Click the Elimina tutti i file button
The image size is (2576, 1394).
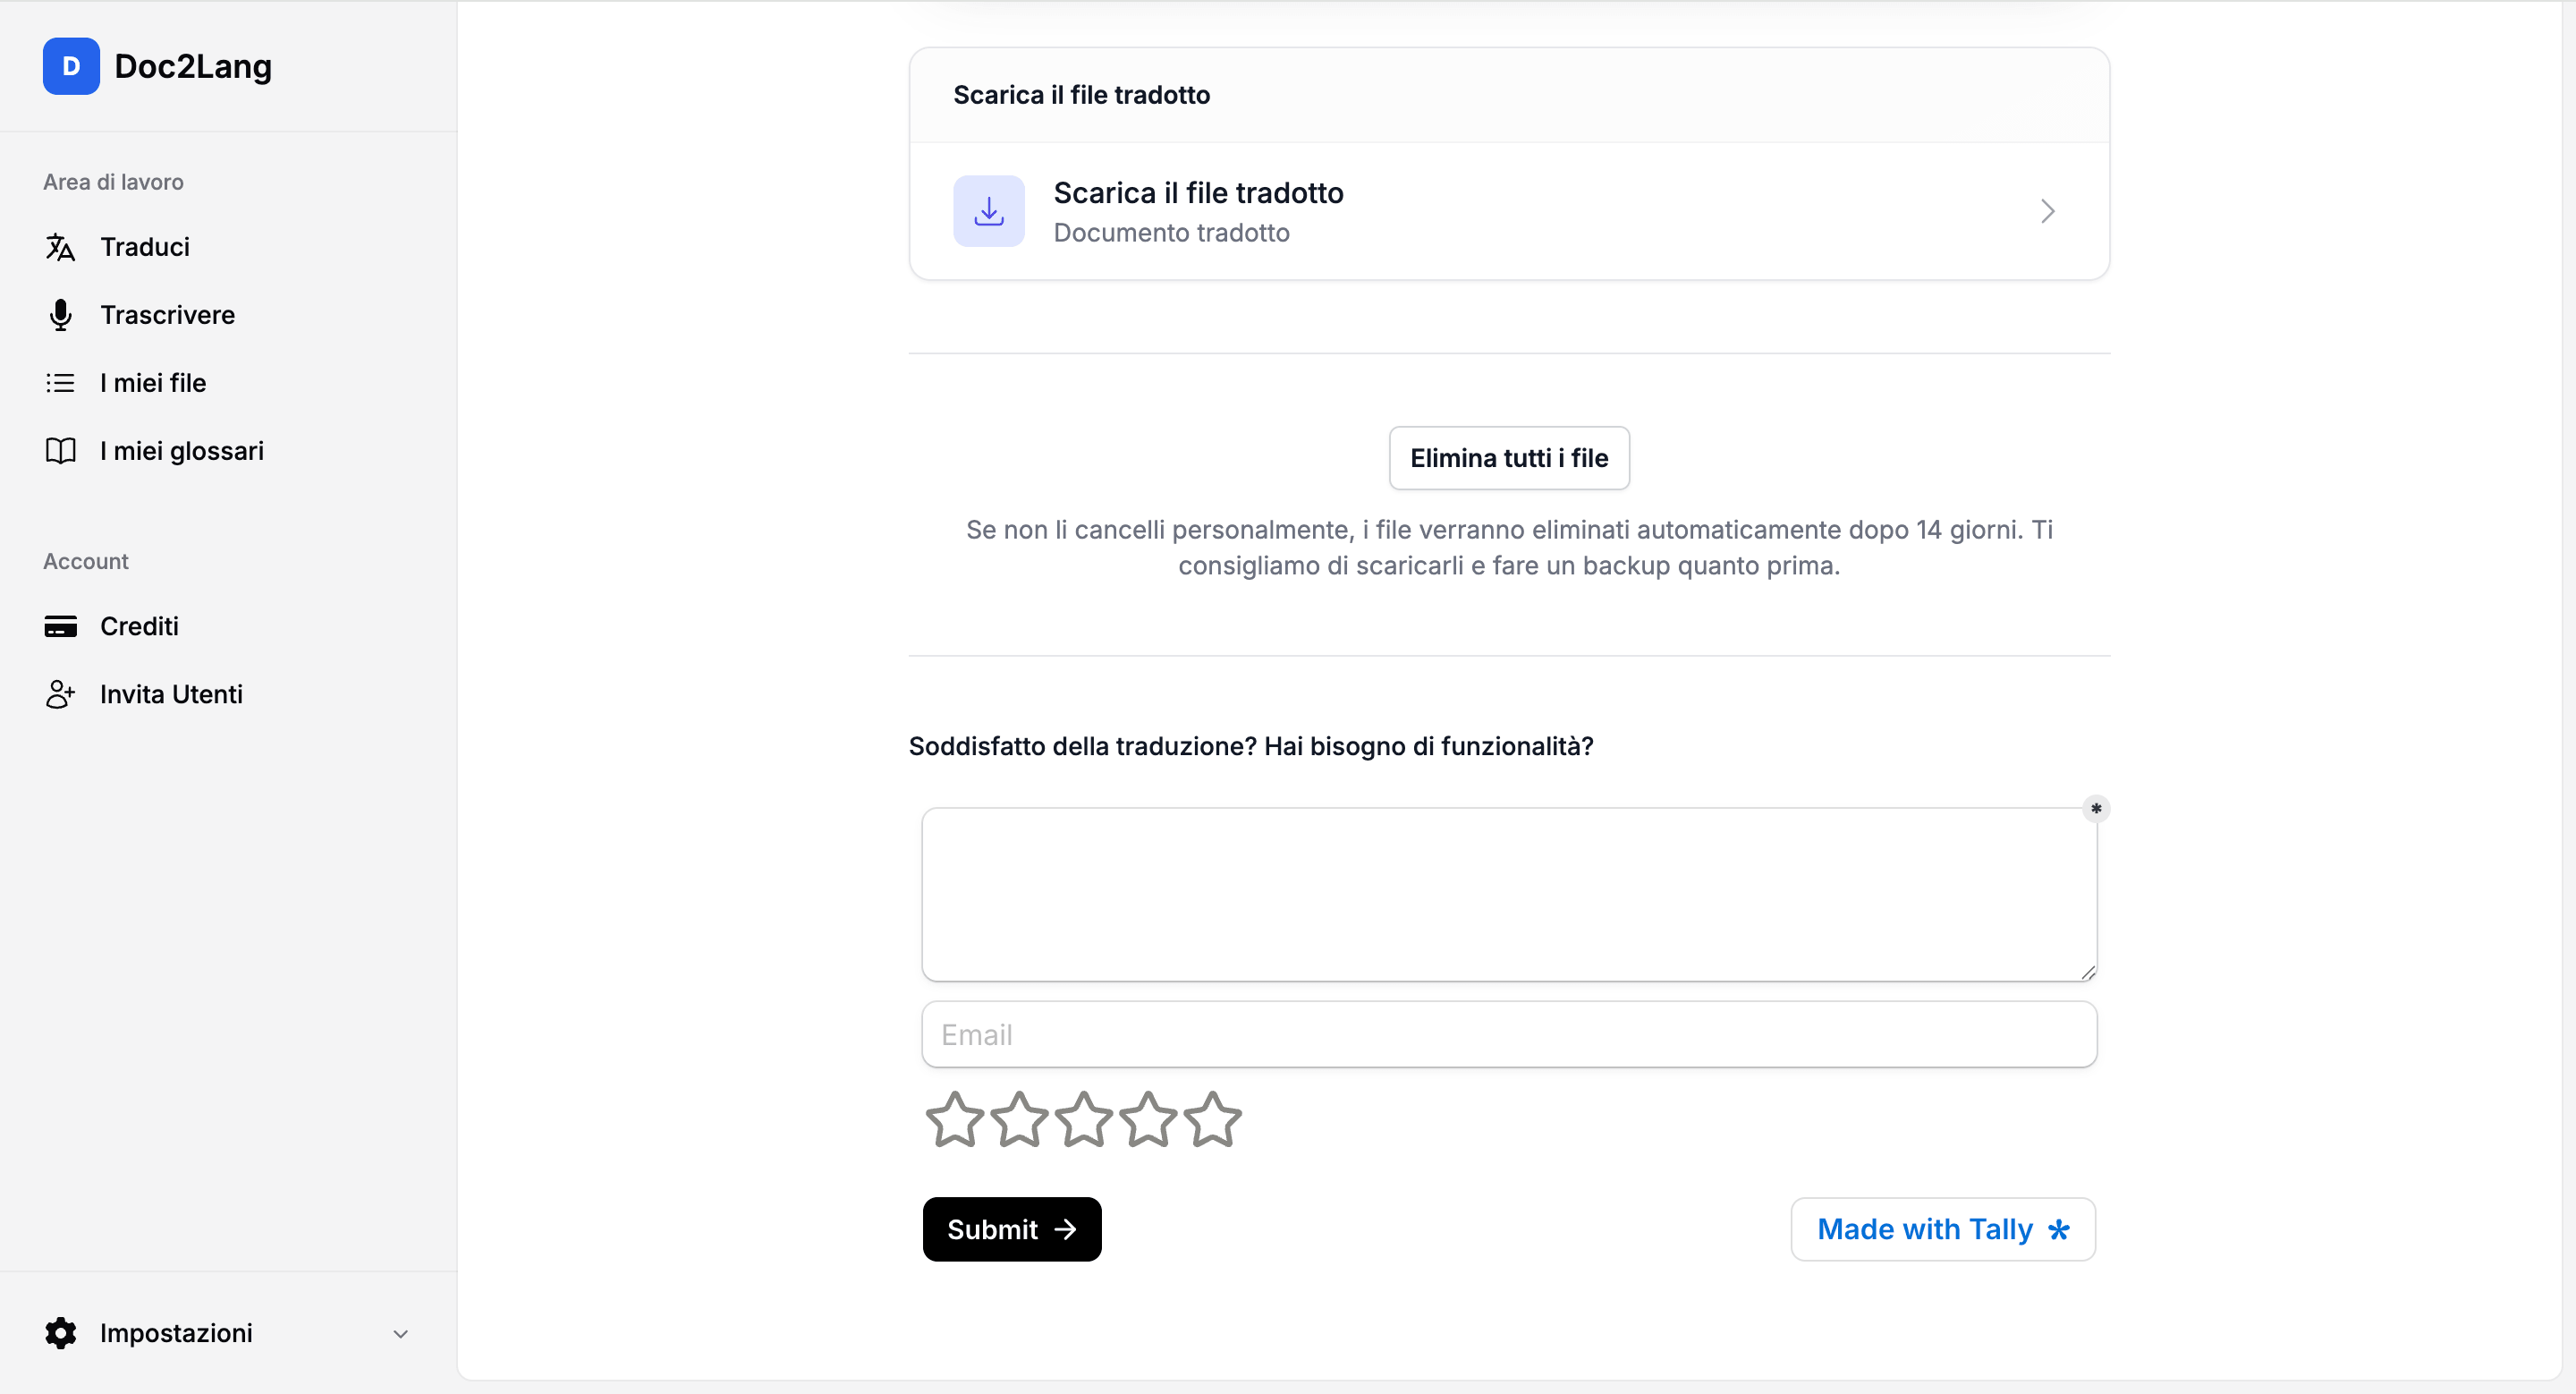(1509, 458)
